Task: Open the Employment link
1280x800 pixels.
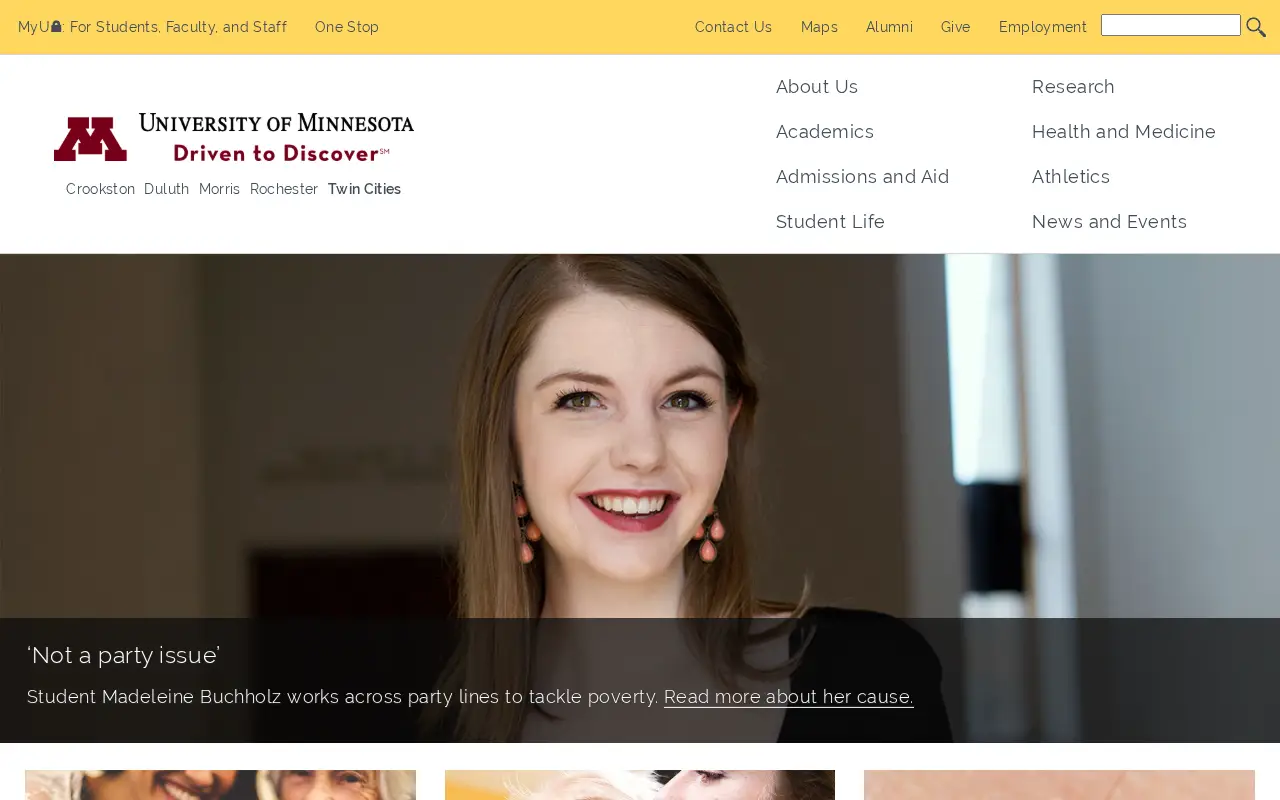Action: tap(1042, 27)
